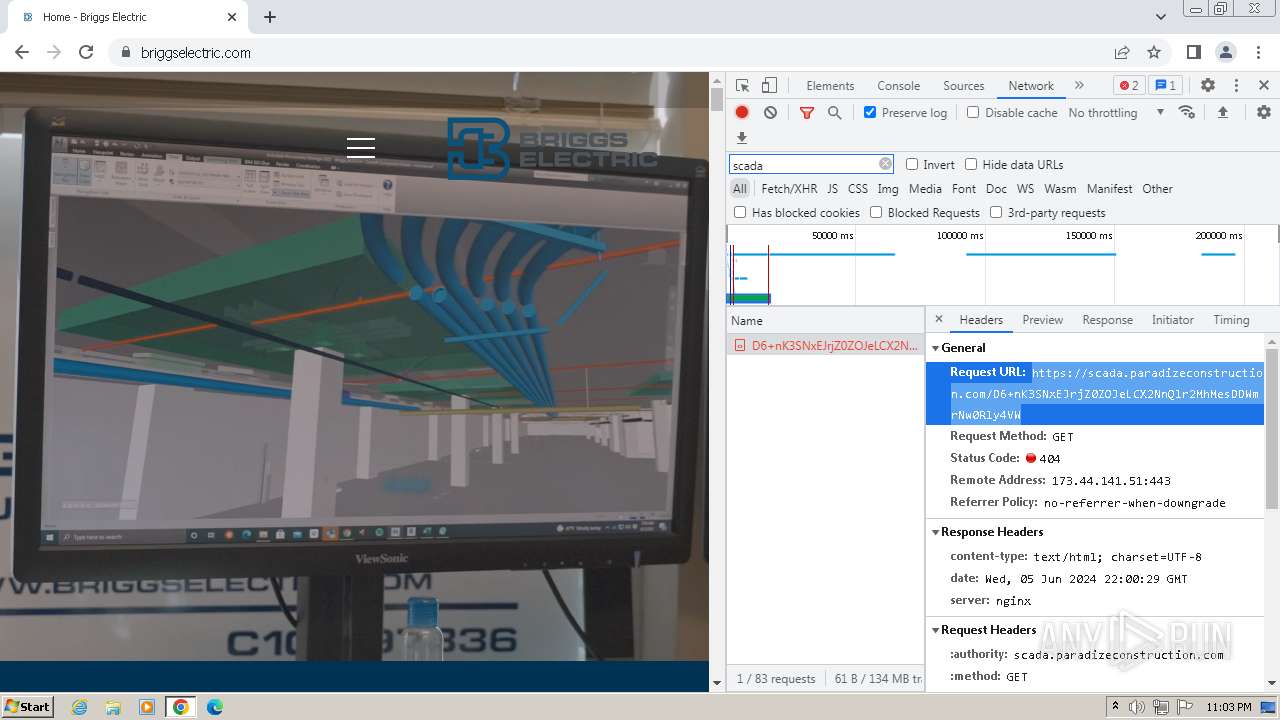
Task: Filter by Font requests
Action: [964, 188]
